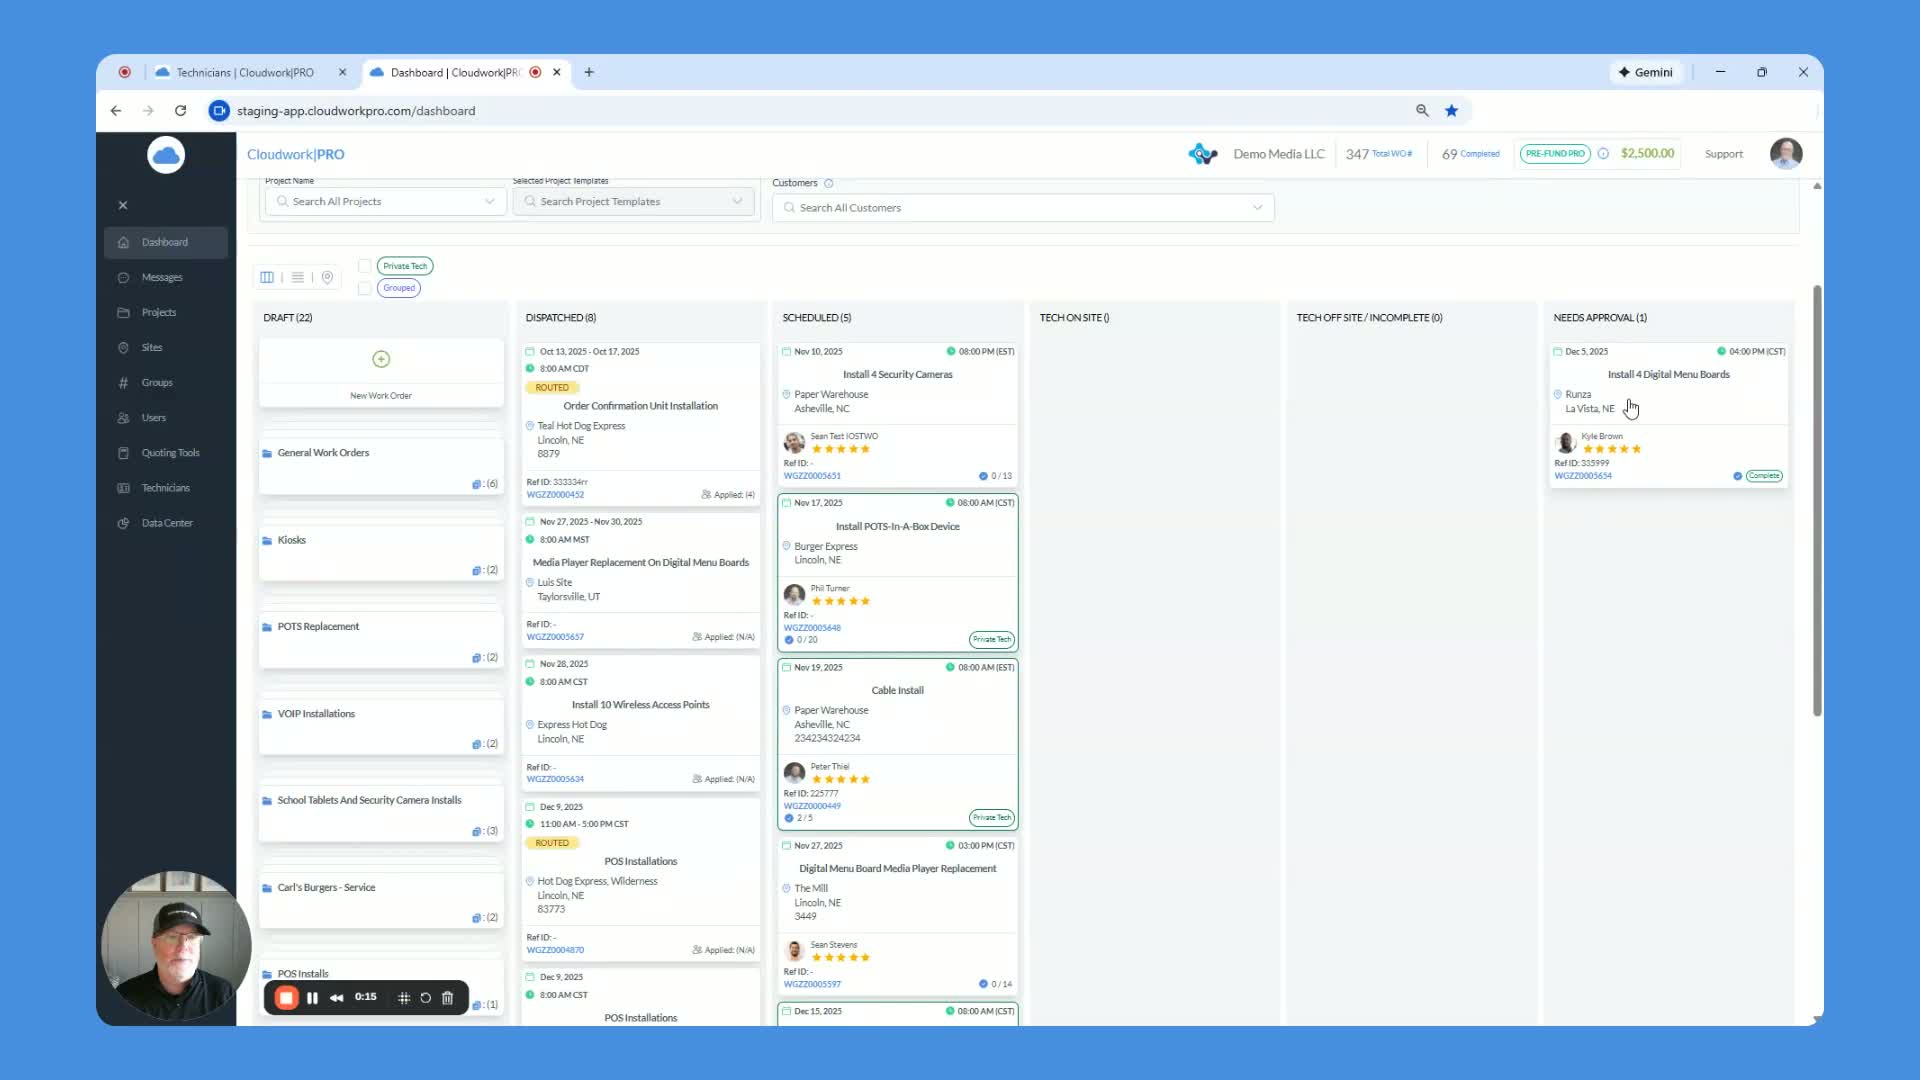
Task: Click the info icon beside Customers label
Action: [828, 183]
